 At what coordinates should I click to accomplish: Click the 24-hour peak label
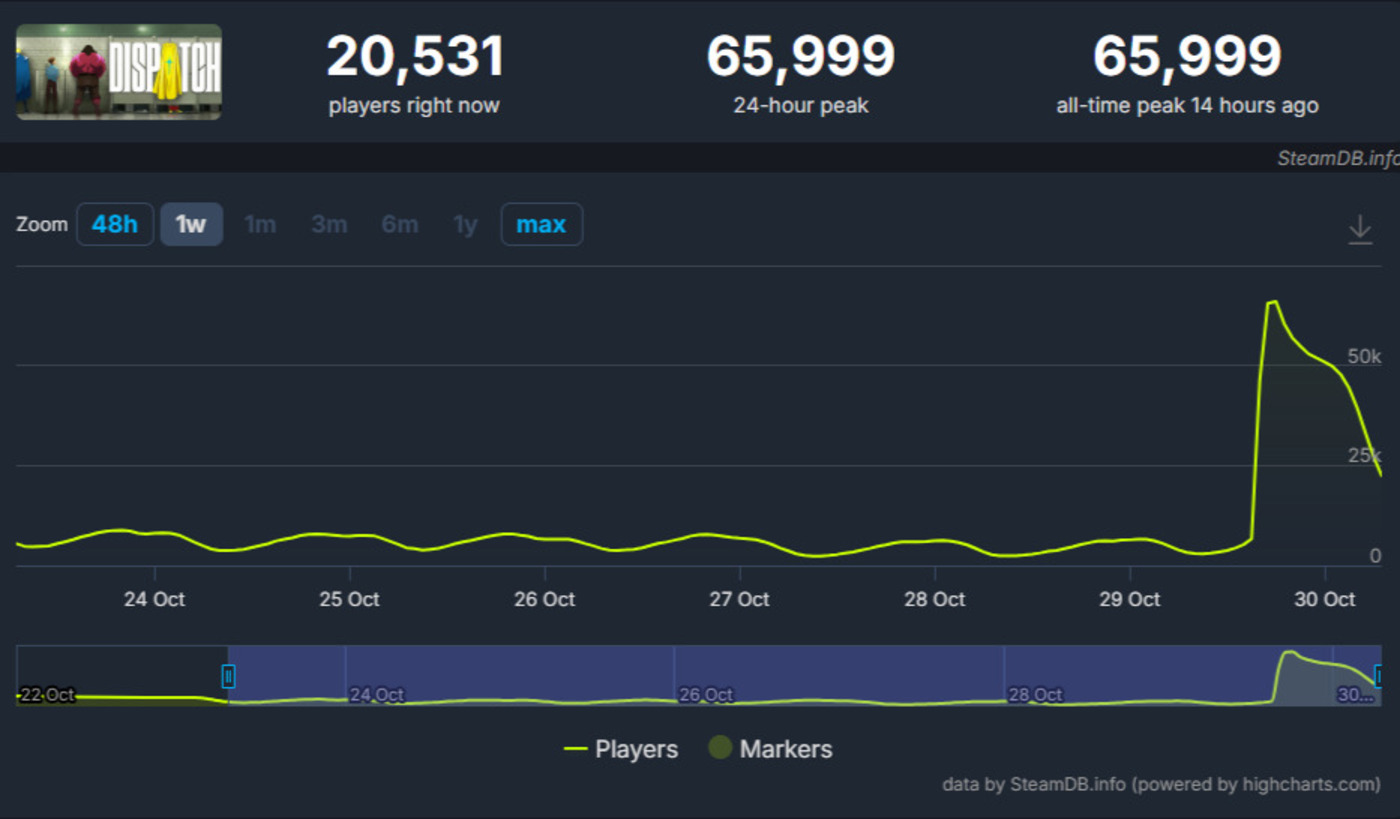tap(801, 105)
